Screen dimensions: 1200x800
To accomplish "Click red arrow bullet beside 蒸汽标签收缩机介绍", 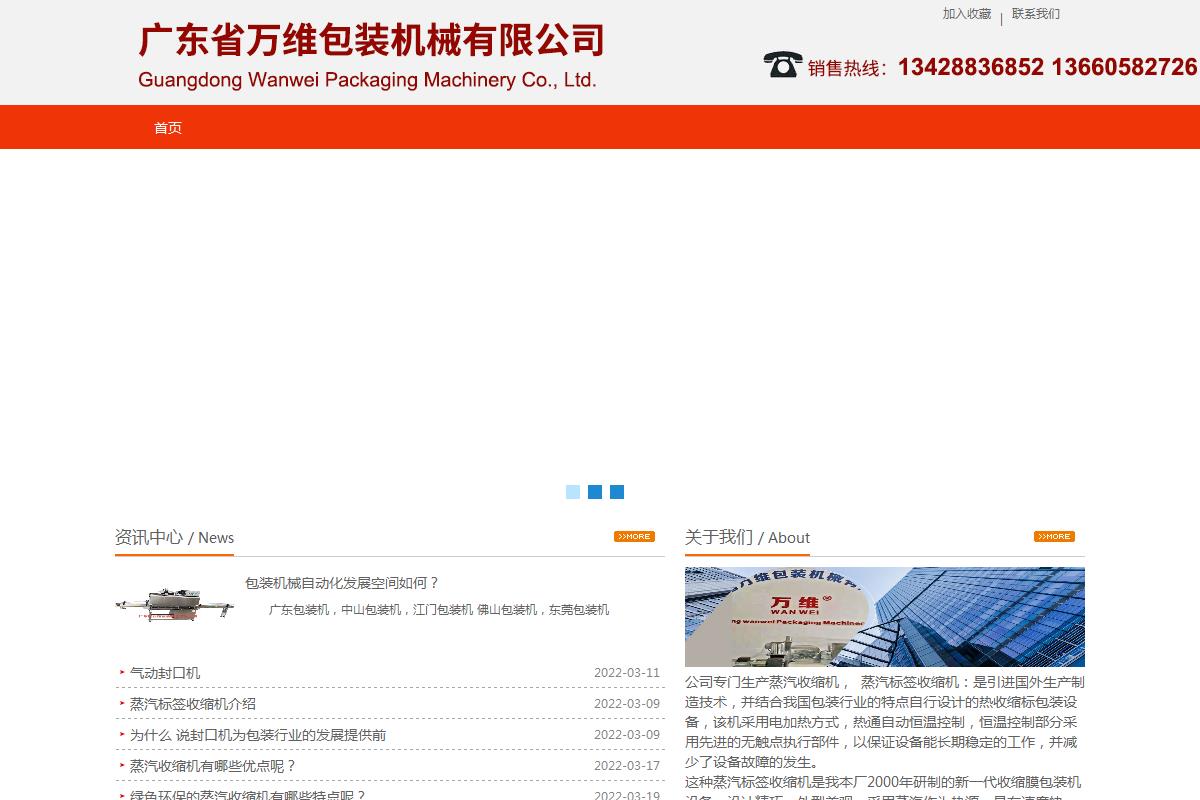I will 122,704.
